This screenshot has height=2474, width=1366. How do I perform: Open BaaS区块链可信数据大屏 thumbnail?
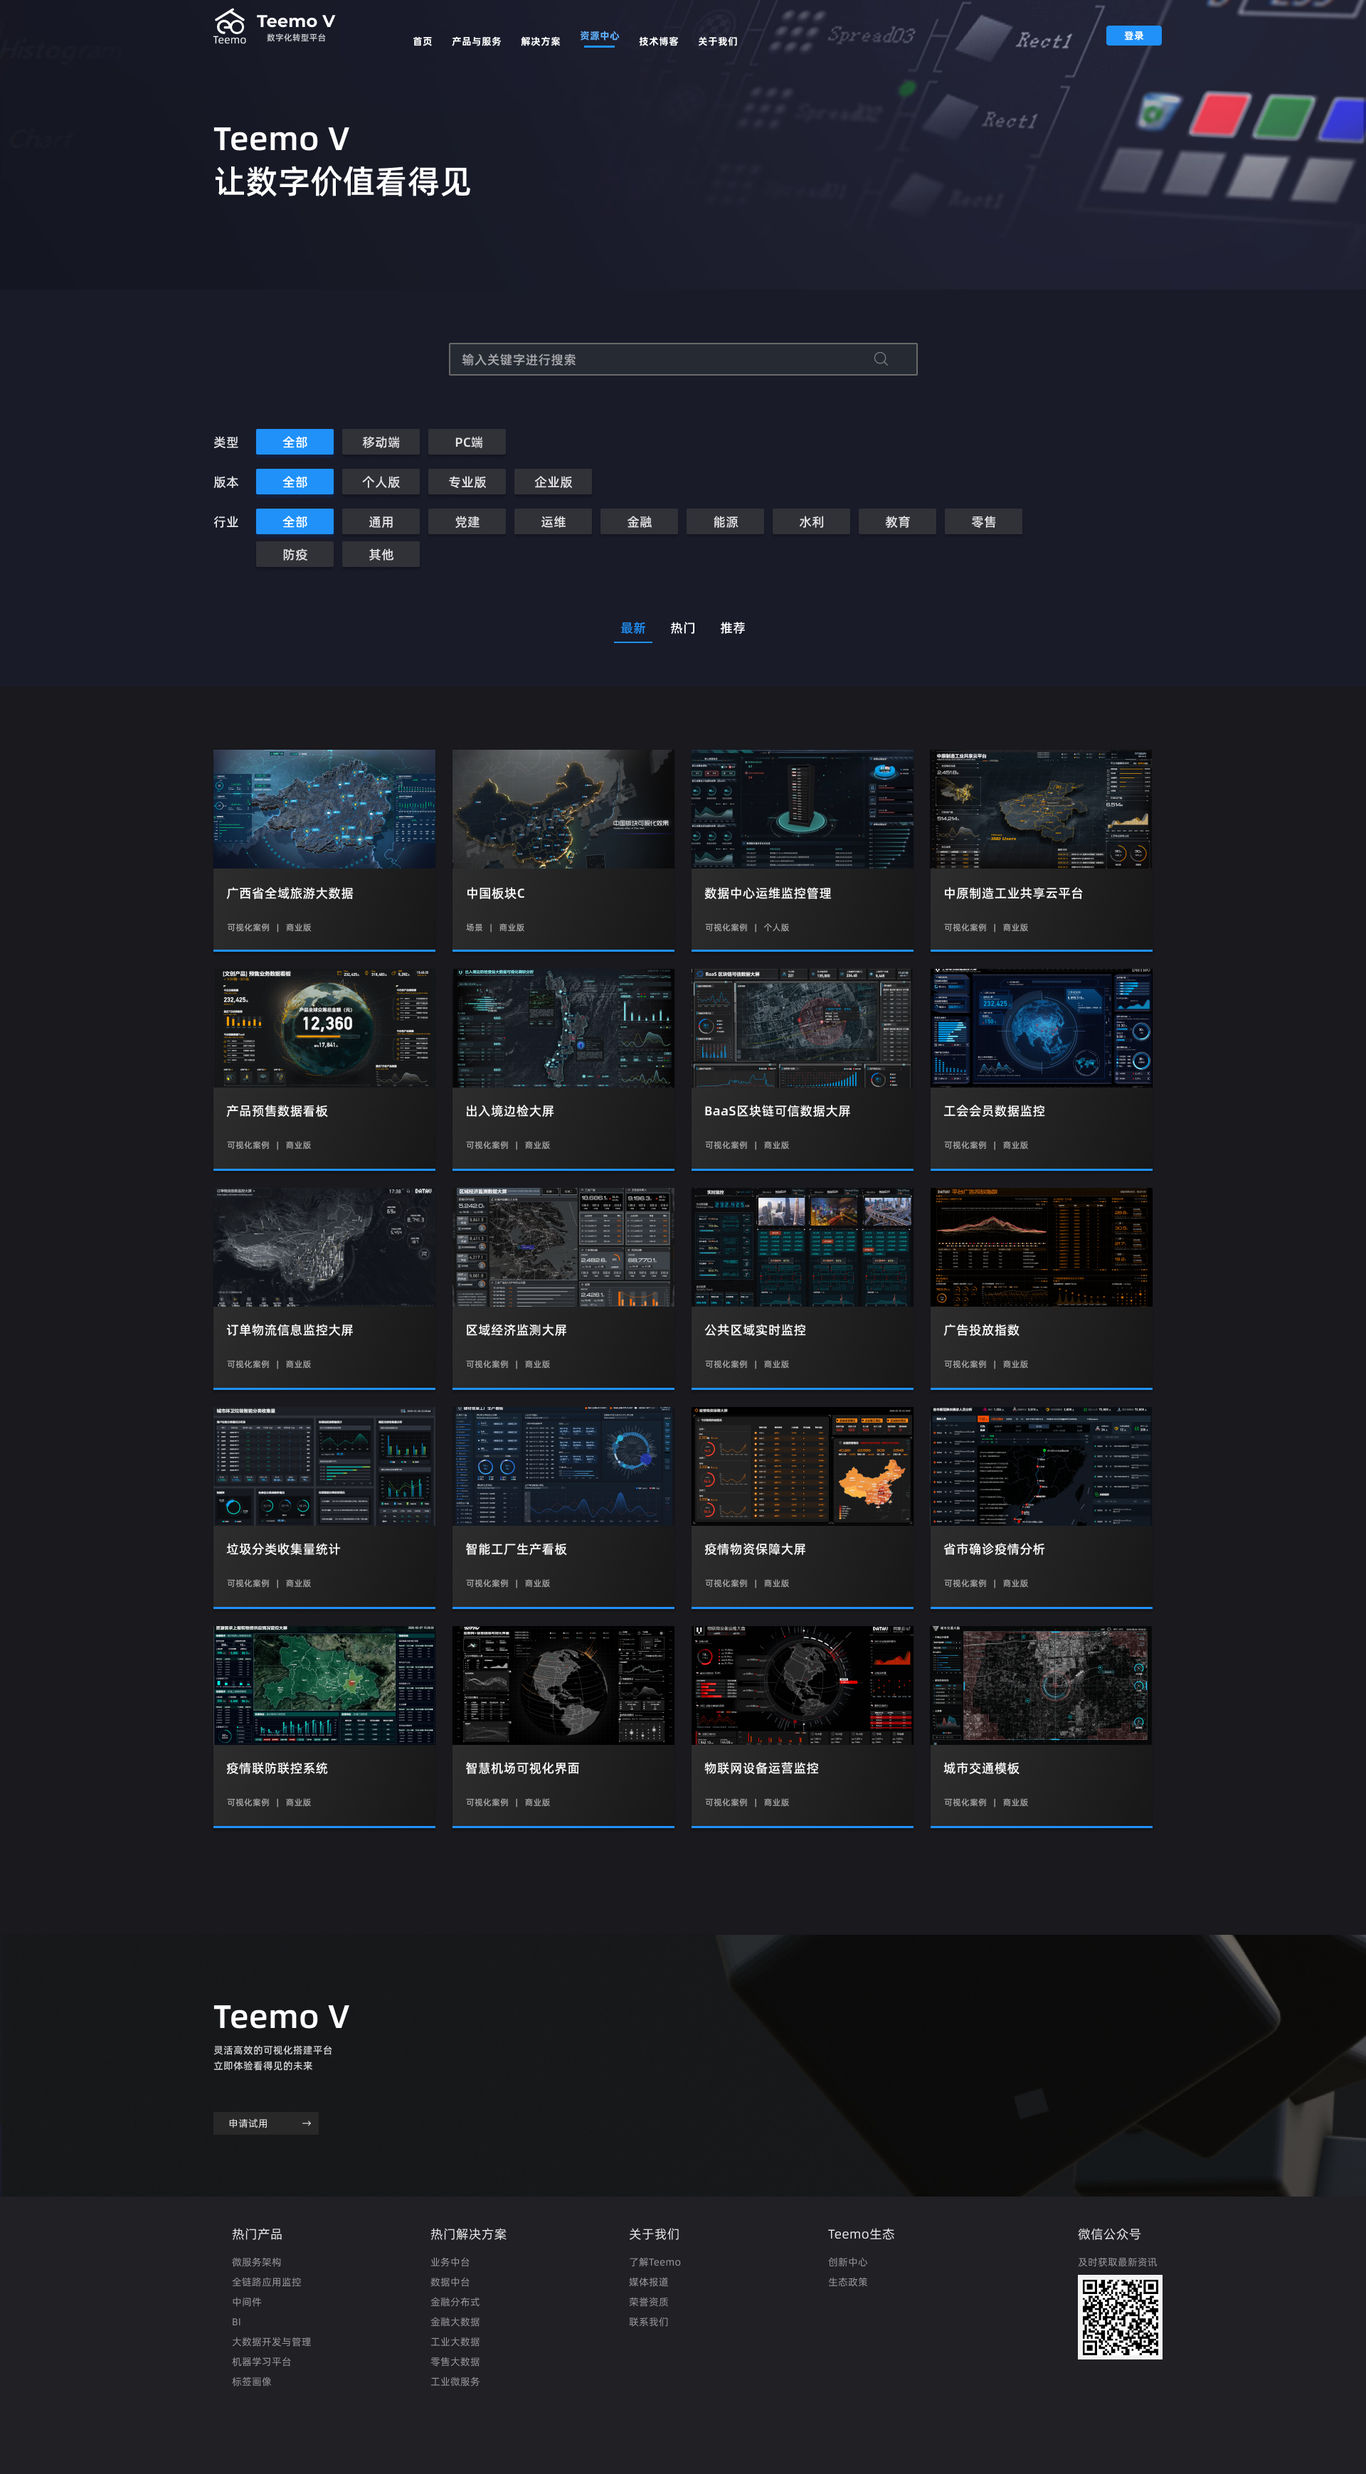click(802, 1027)
